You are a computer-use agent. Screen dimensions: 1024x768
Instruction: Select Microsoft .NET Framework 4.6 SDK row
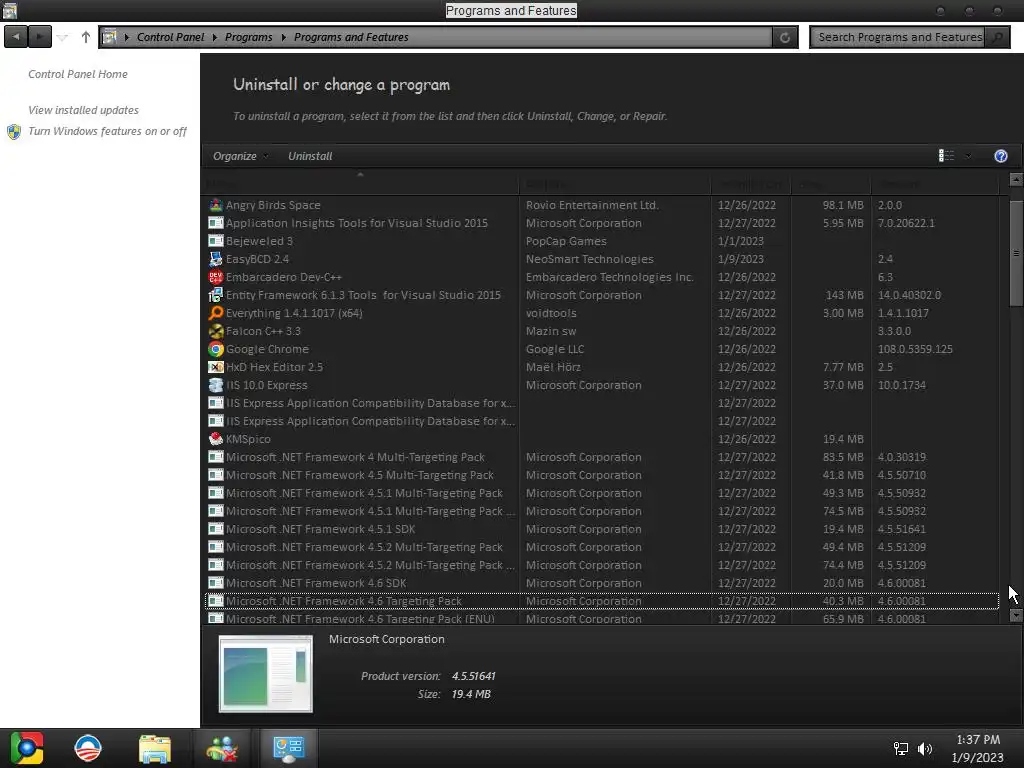(x=601, y=583)
